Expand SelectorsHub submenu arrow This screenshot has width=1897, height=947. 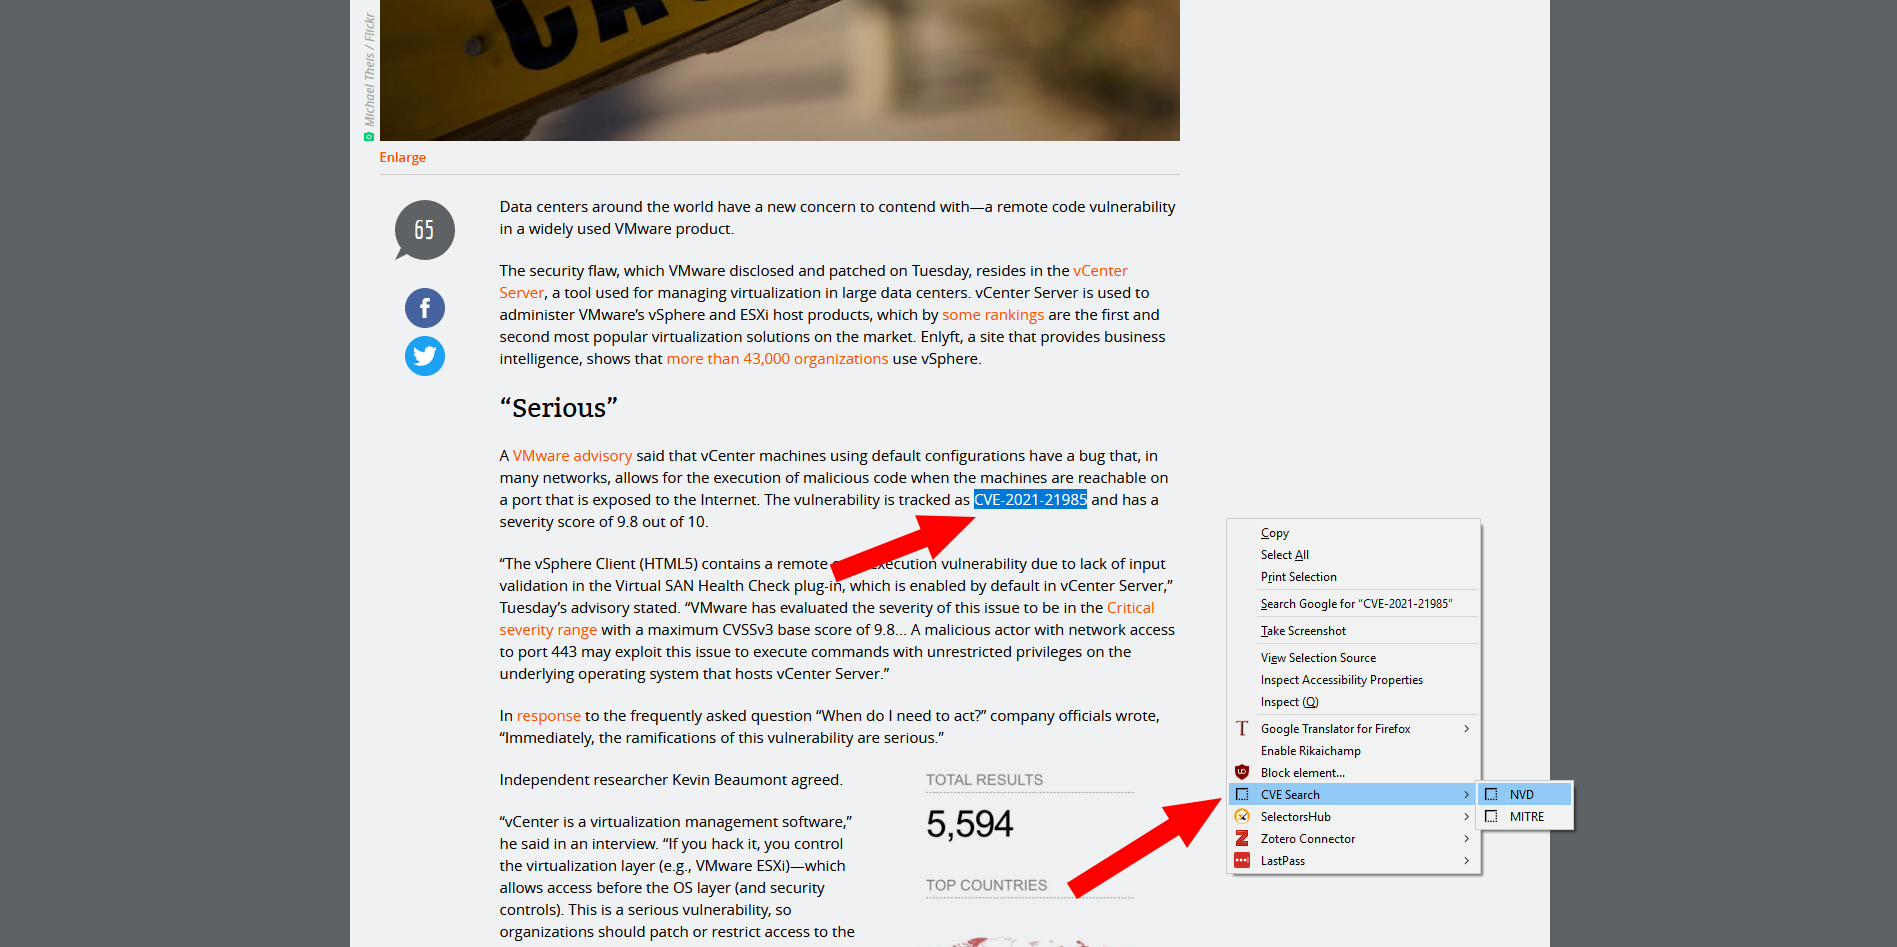tap(1466, 817)
